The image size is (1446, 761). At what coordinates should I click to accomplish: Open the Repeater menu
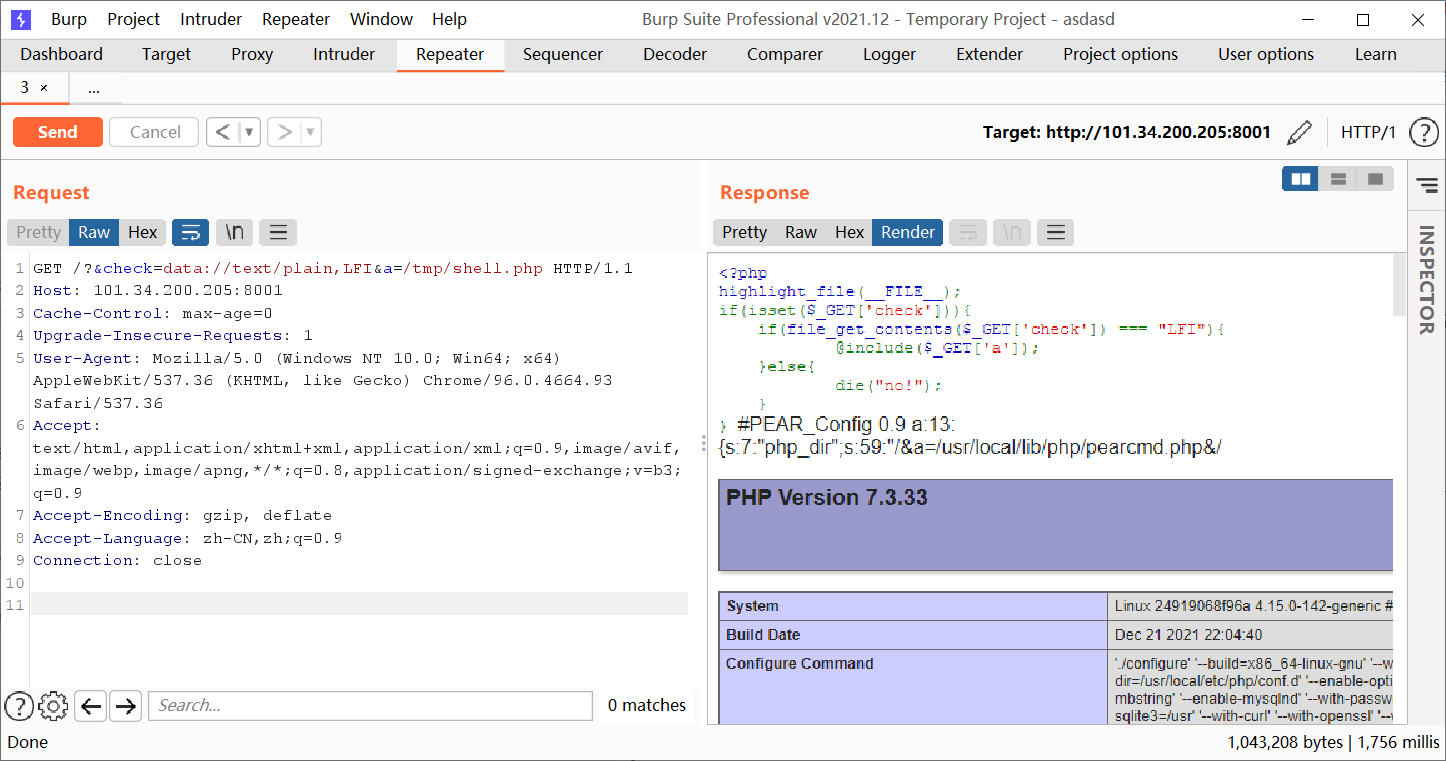click(x=296, y=19)
